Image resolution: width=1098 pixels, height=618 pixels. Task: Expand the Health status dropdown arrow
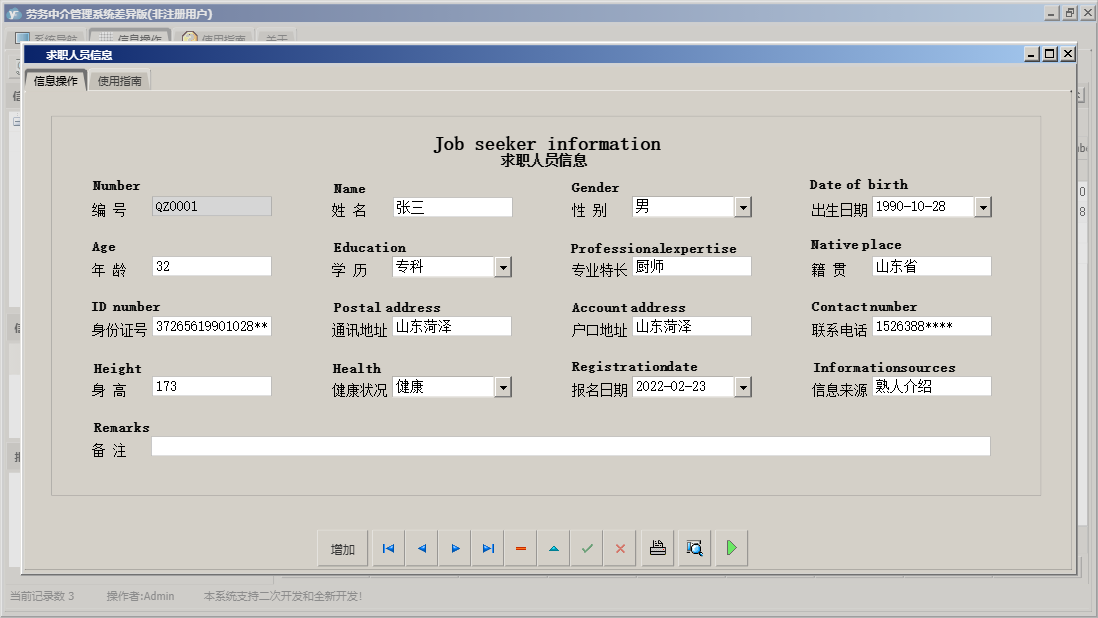click(x=503, y=388)
